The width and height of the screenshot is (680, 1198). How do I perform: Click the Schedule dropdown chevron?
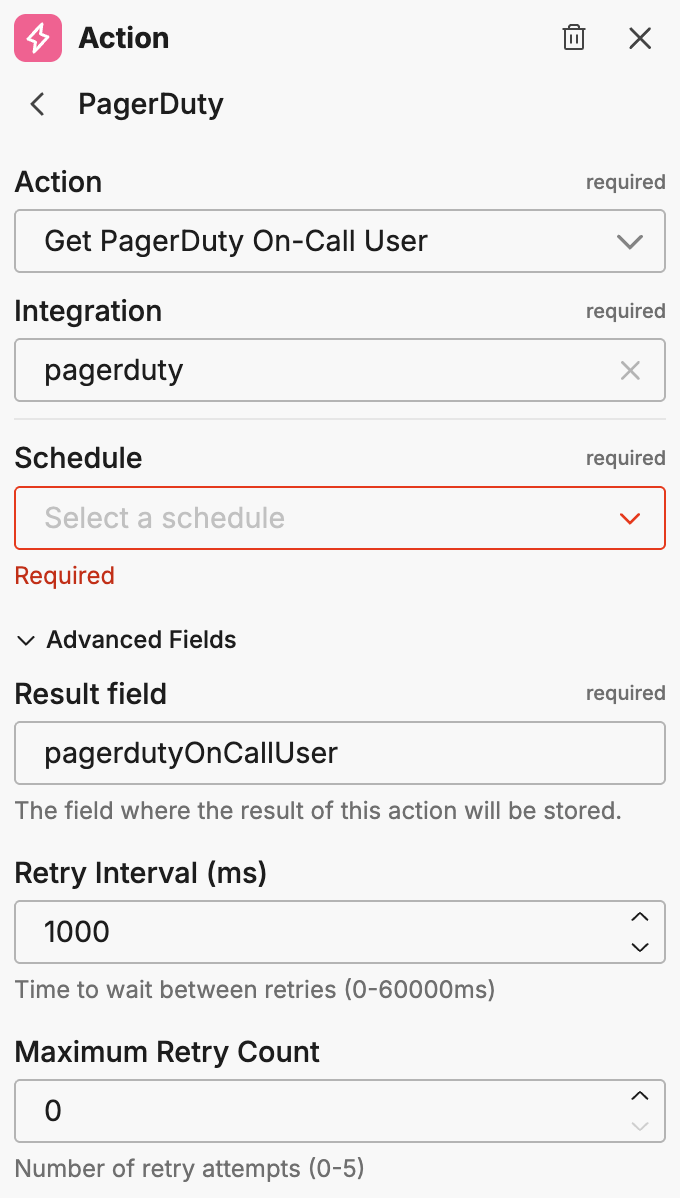(628, 518)
